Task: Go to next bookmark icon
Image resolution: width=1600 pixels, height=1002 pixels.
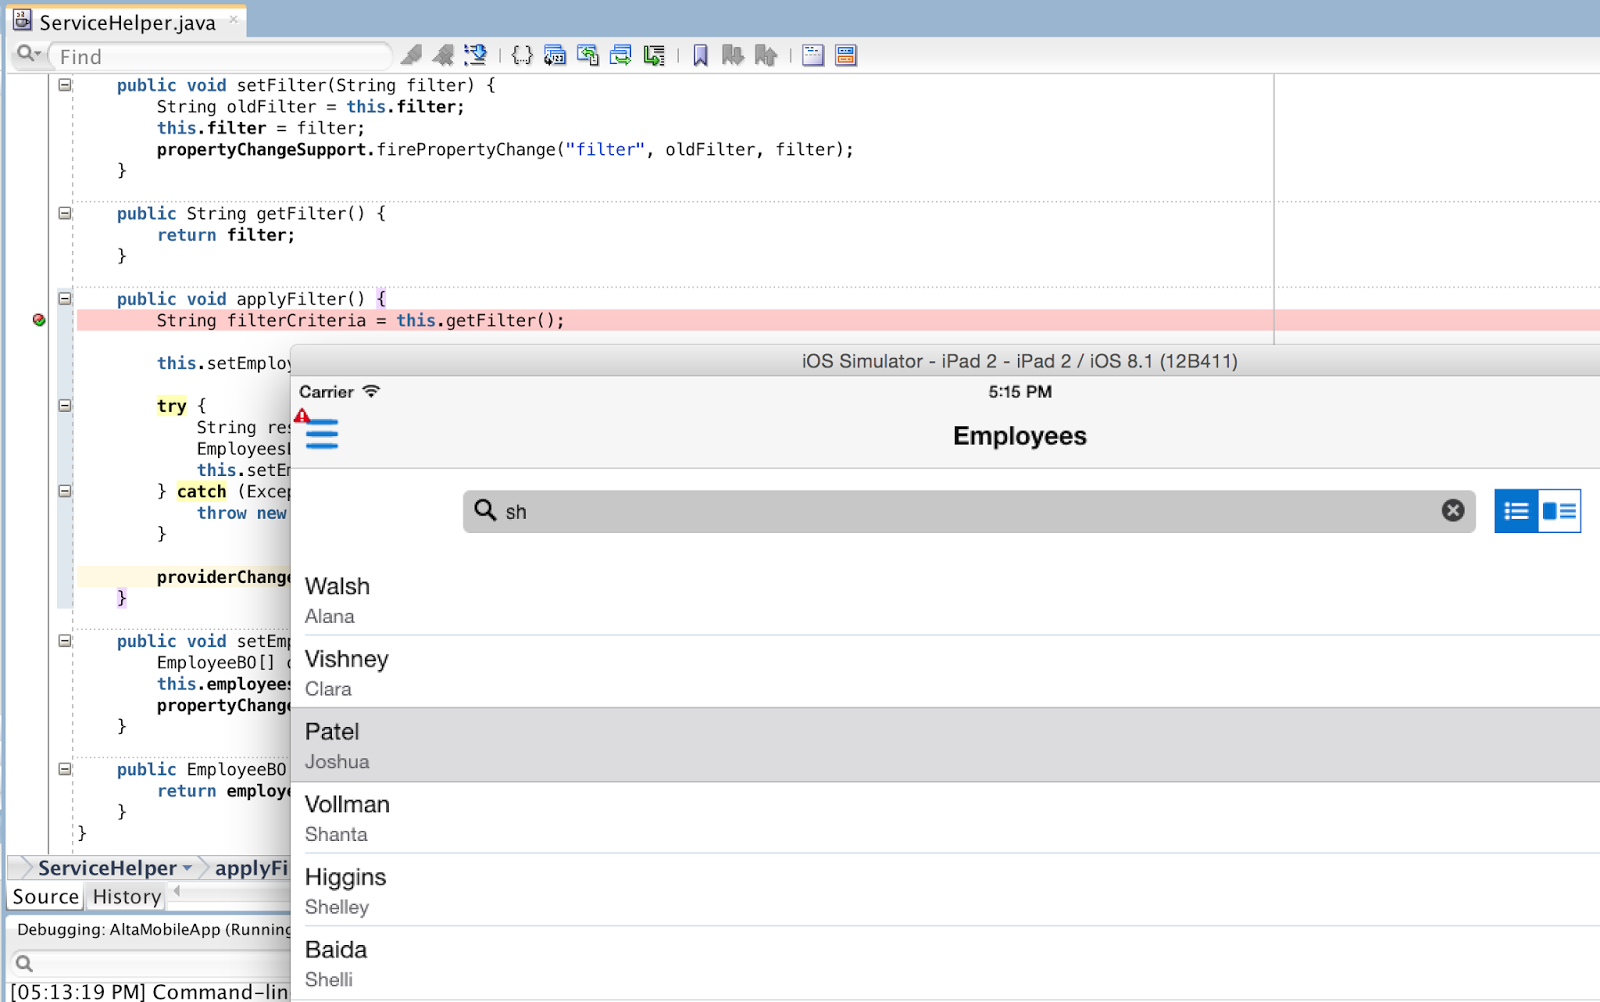Action: (x=733, y=55)
